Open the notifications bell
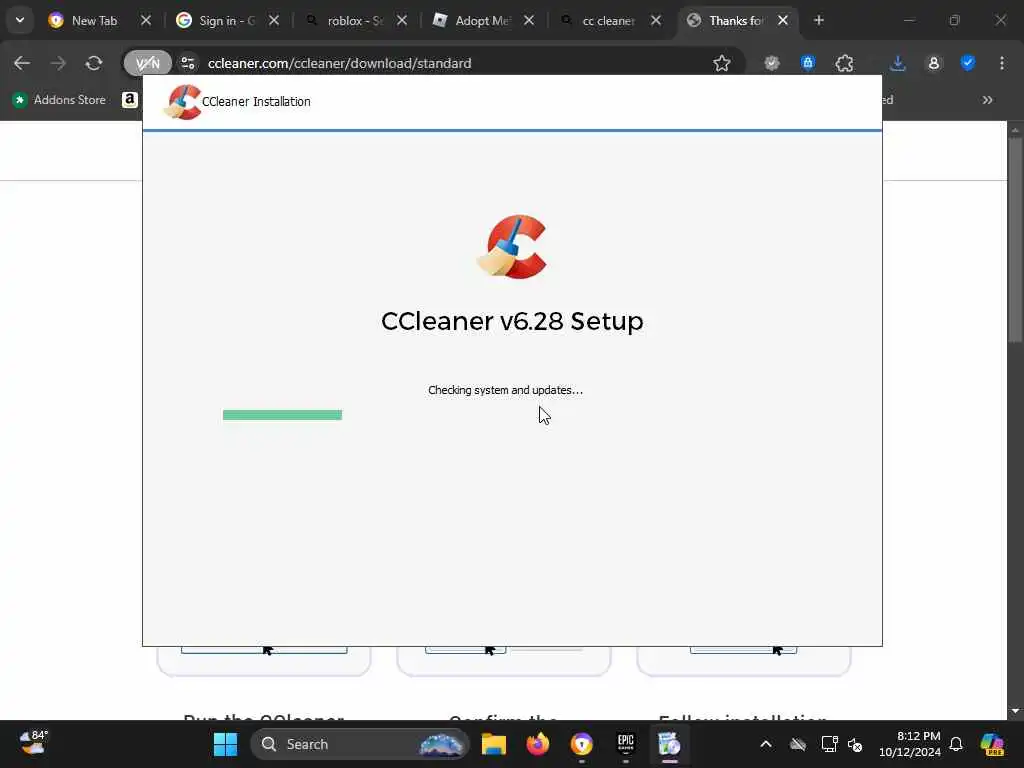Image resolution: width=1024 pixels, height=768 pixels. (956, 744)
